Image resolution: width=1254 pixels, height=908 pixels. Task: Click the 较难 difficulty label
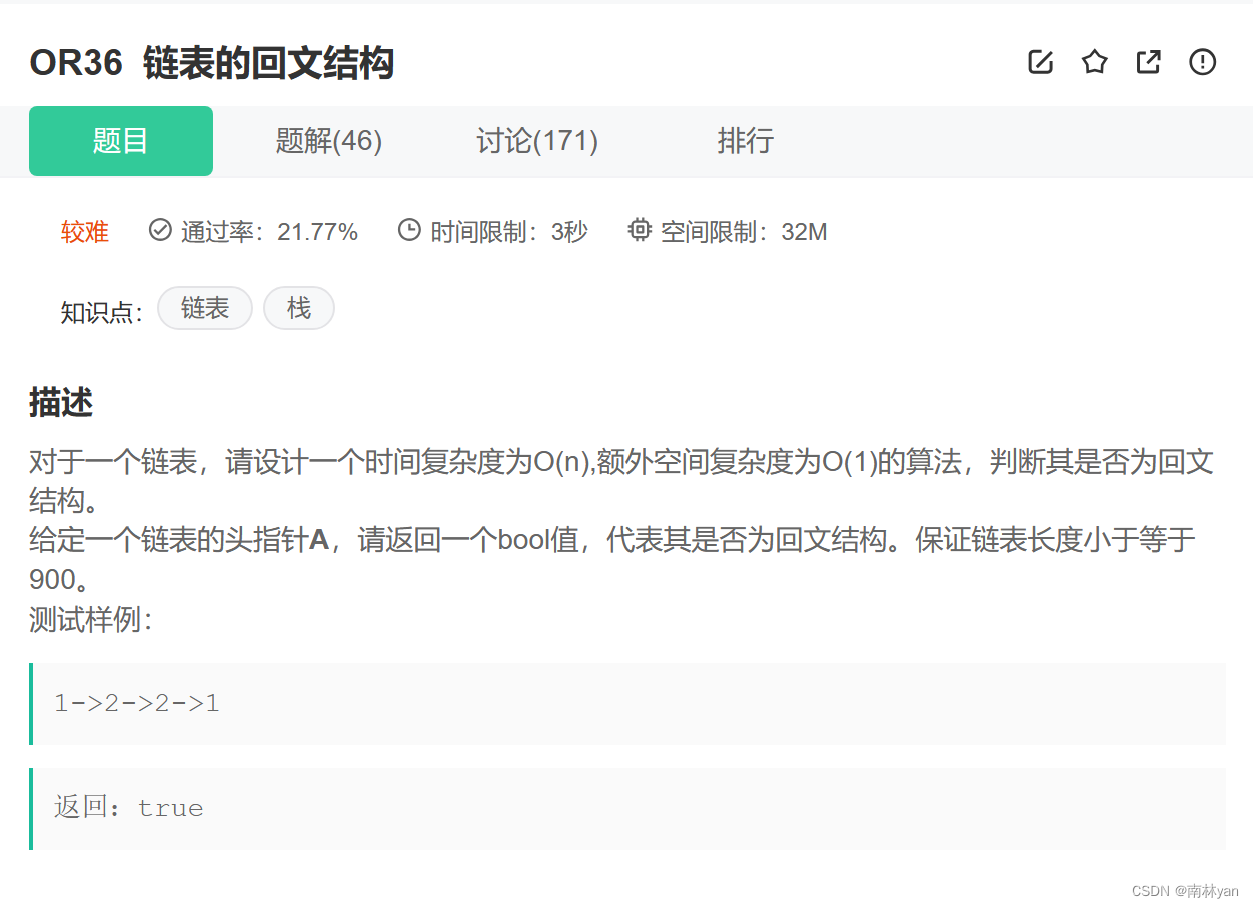[x=85, y=230]
